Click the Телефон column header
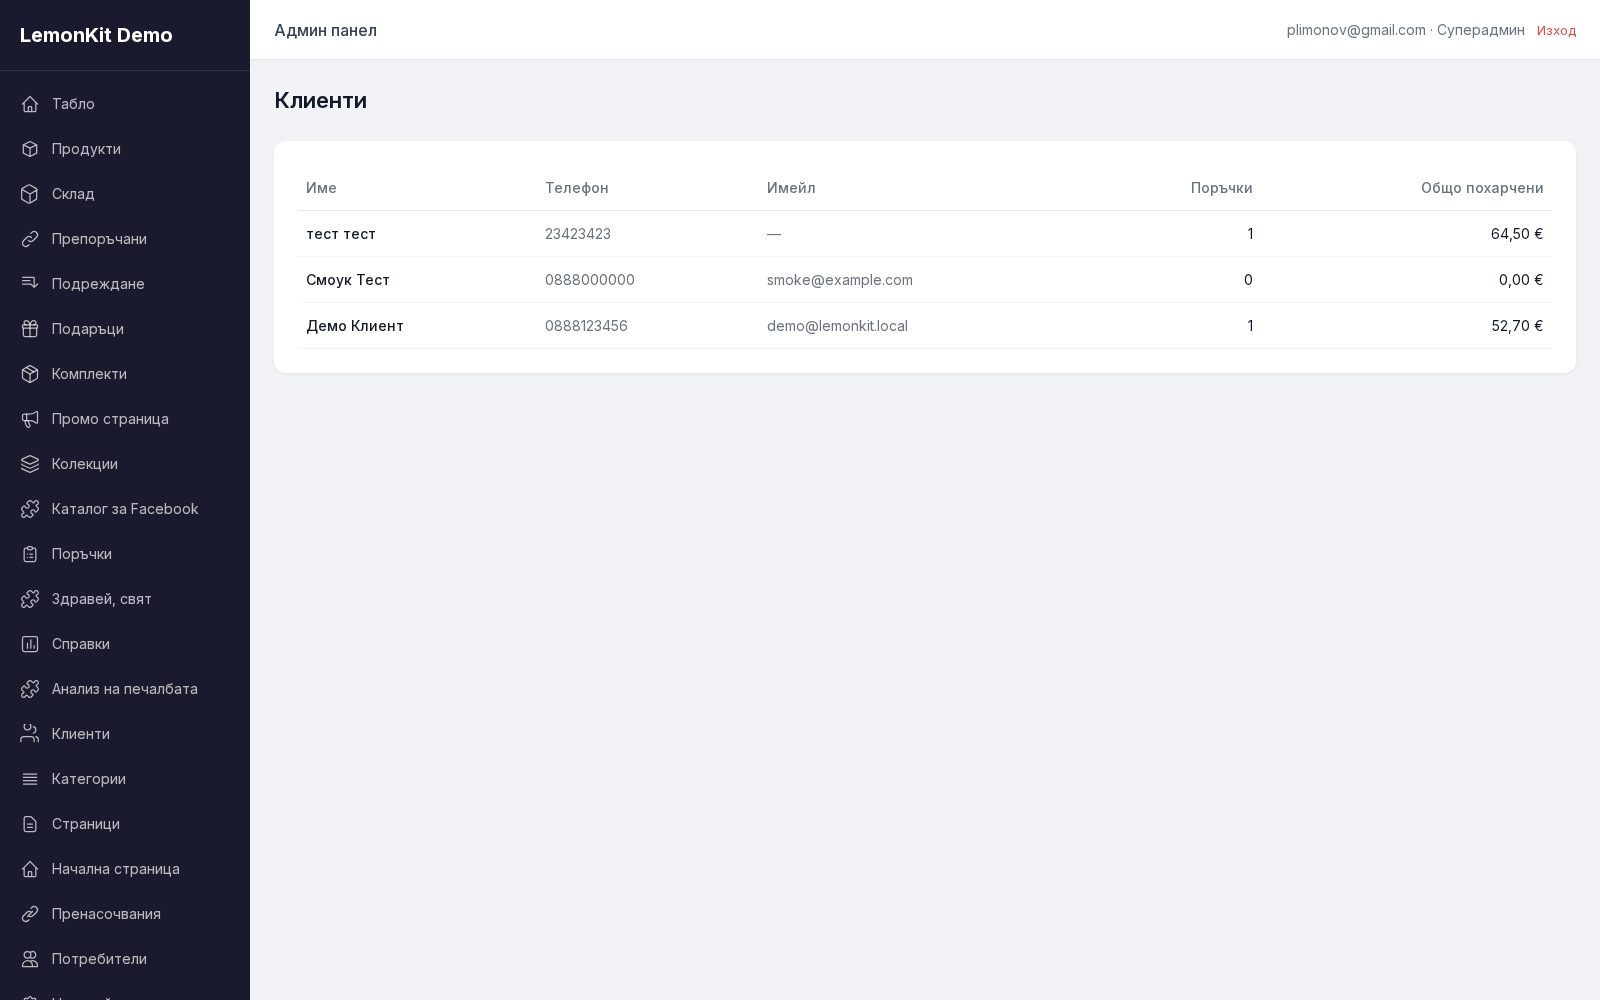Screen dimensions: 1600x1000 (x=577, y=188)
